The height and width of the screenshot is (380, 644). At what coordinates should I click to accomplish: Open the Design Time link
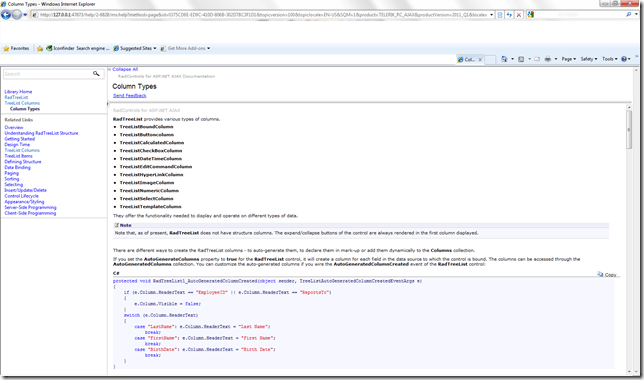[17, 145]
